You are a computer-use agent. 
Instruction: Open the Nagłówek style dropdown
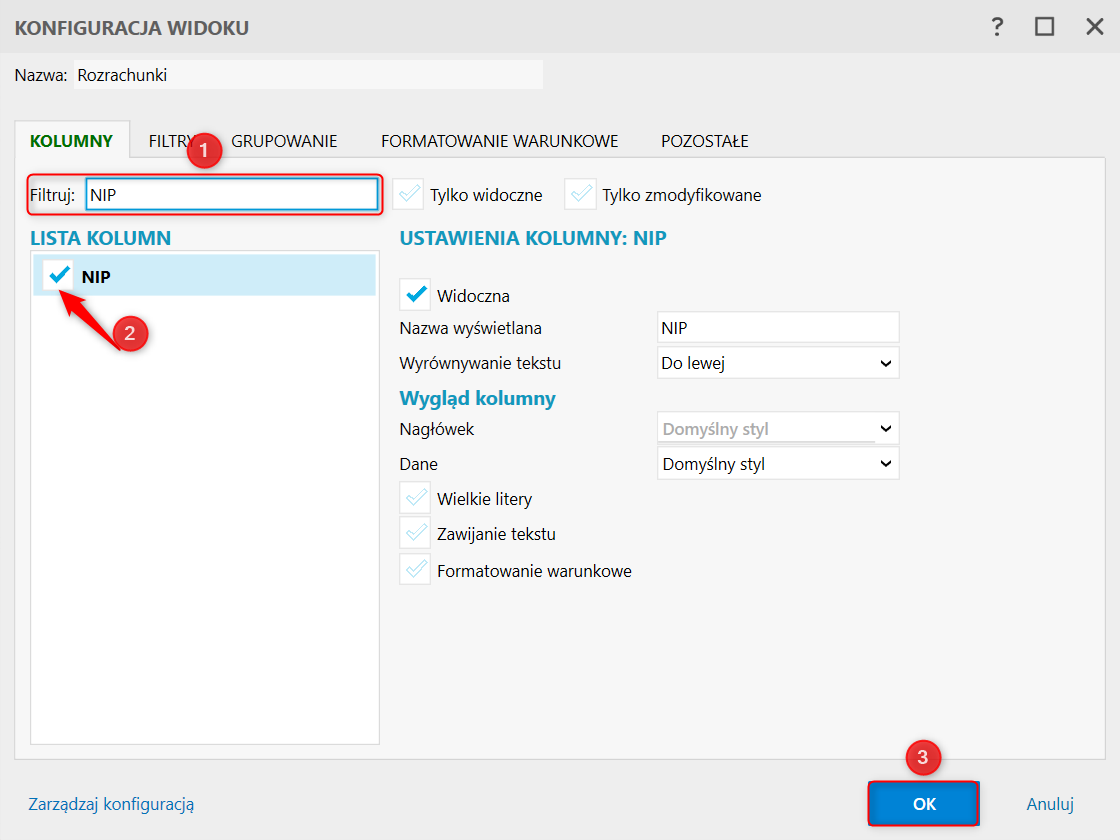click(x=778, y=429)
